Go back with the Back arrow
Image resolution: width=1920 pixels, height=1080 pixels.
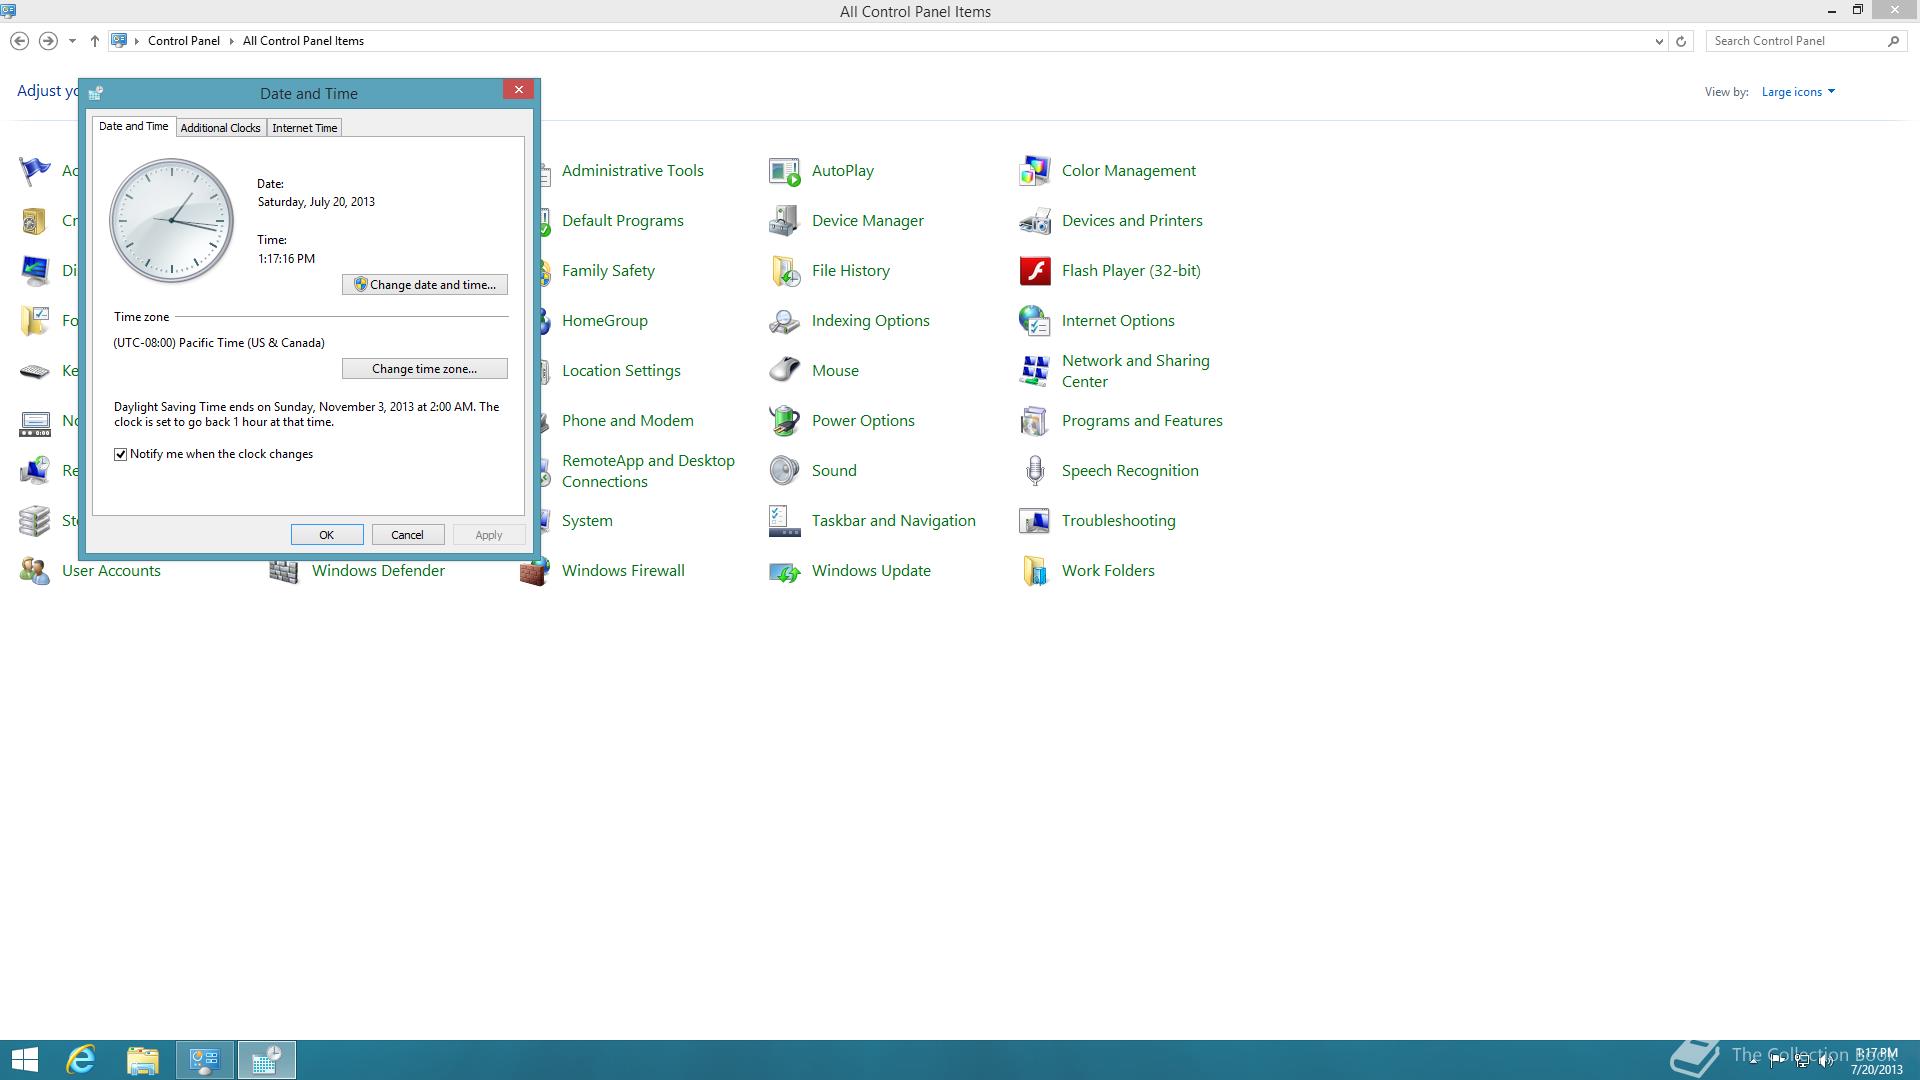19,41
